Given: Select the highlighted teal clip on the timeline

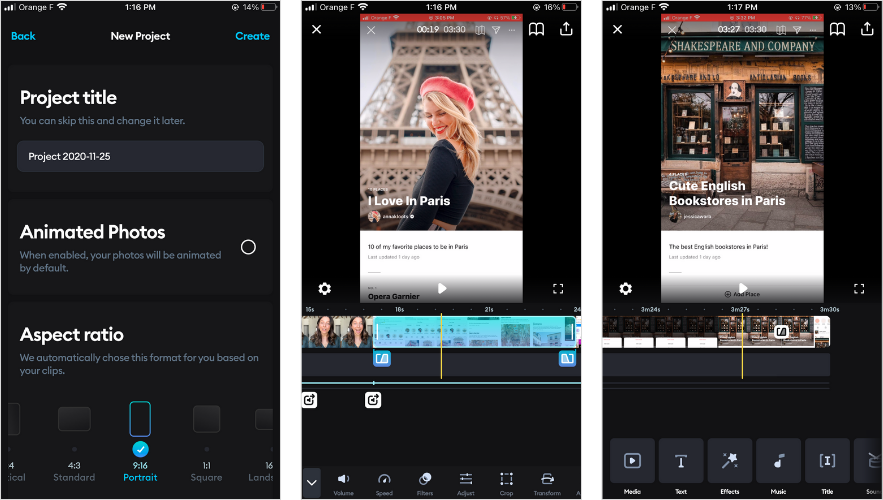Looking at the screenshot, I should tap(474, 332).
